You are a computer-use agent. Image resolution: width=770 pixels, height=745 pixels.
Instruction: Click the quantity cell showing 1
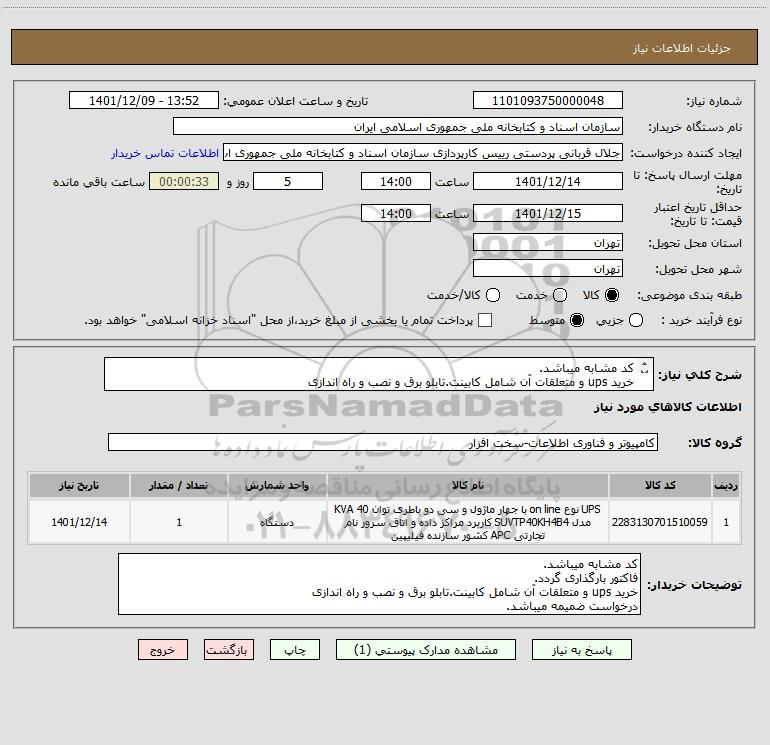tap(179, 522)
